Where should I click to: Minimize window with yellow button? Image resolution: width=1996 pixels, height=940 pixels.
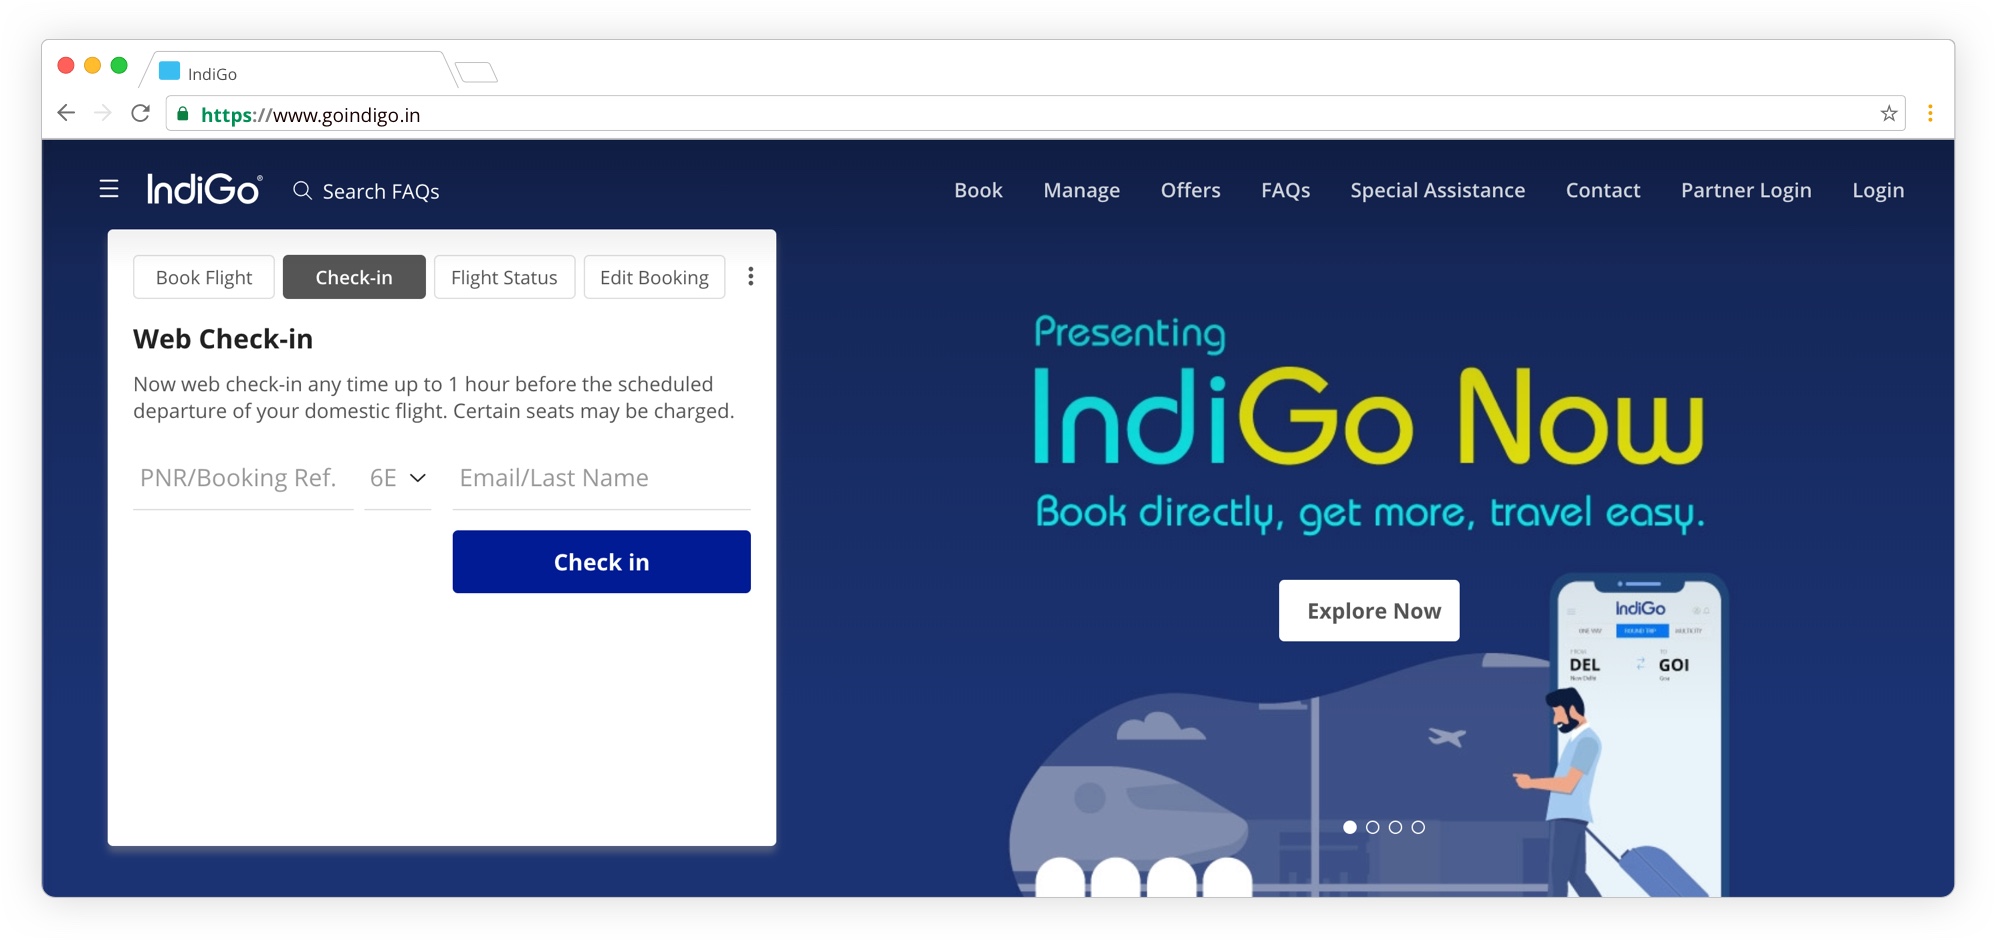coord(92,65)
